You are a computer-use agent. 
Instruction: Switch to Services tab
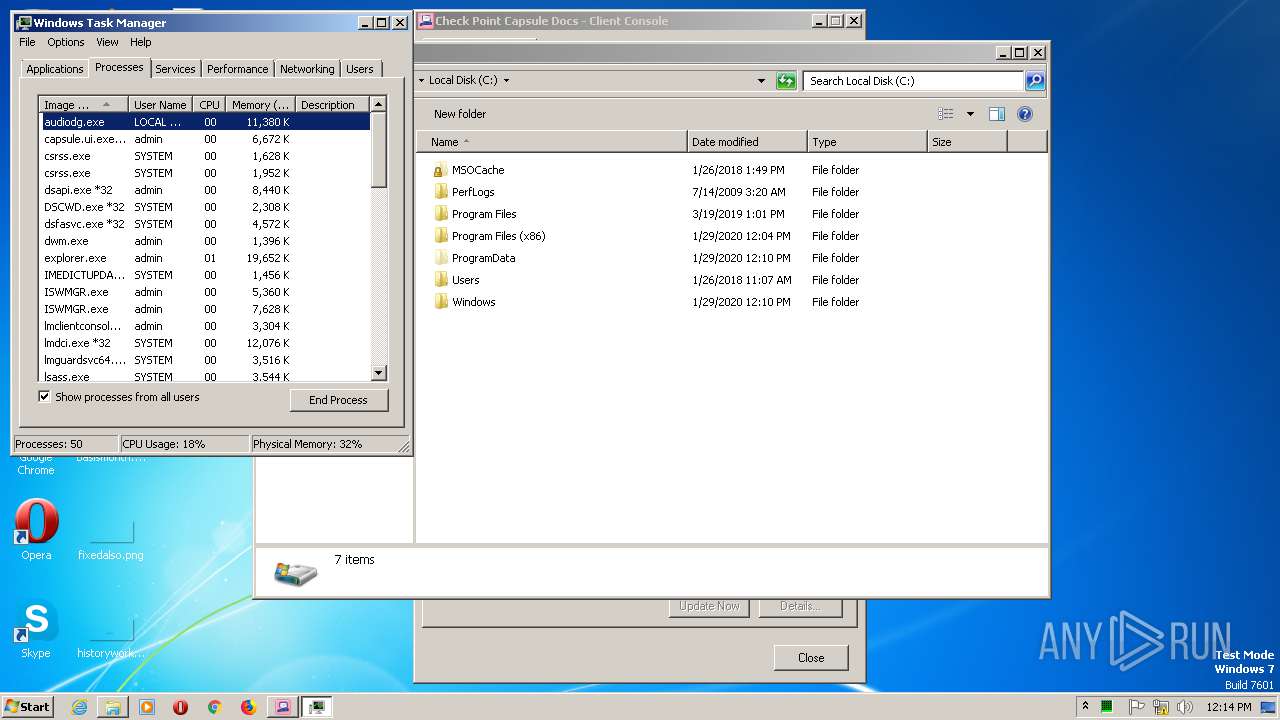[175, 69]
